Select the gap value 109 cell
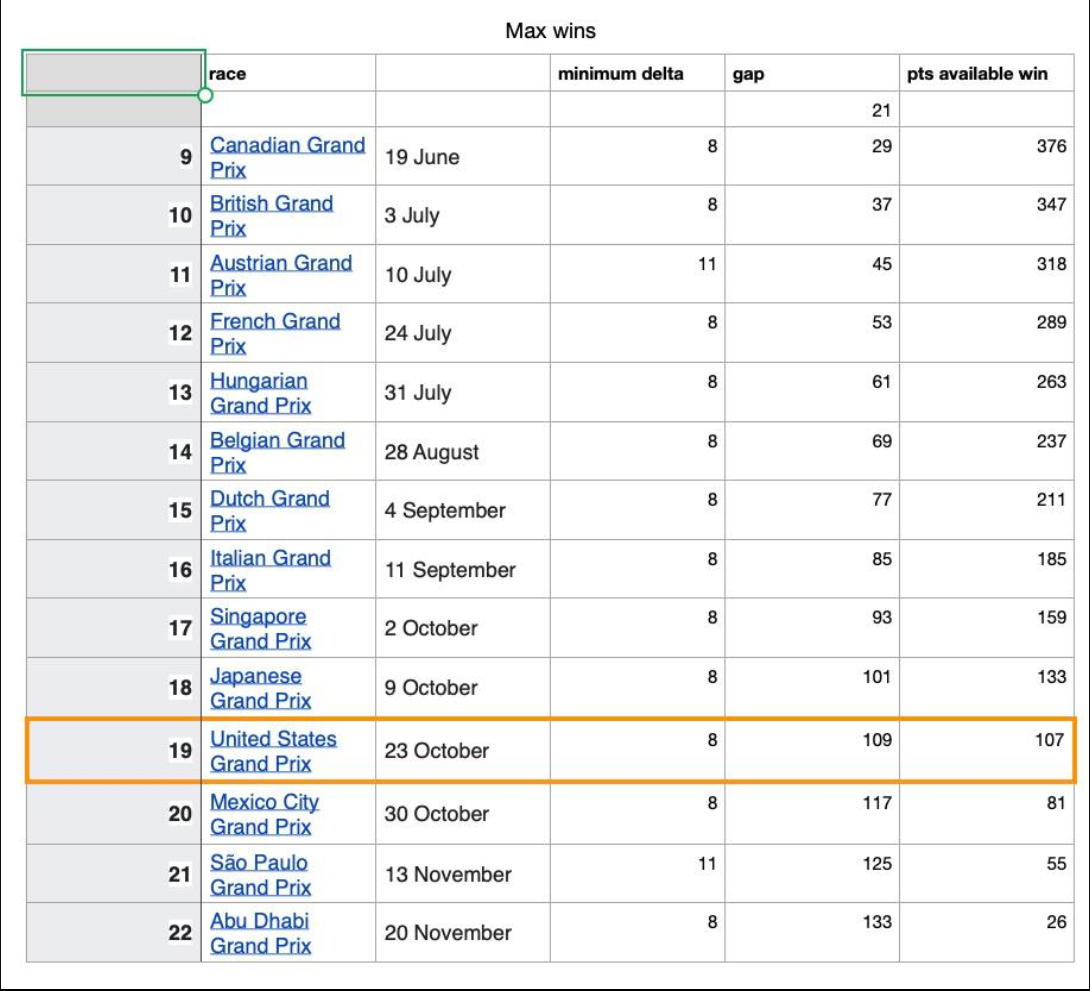1090x991 pixels. point(812,751)
